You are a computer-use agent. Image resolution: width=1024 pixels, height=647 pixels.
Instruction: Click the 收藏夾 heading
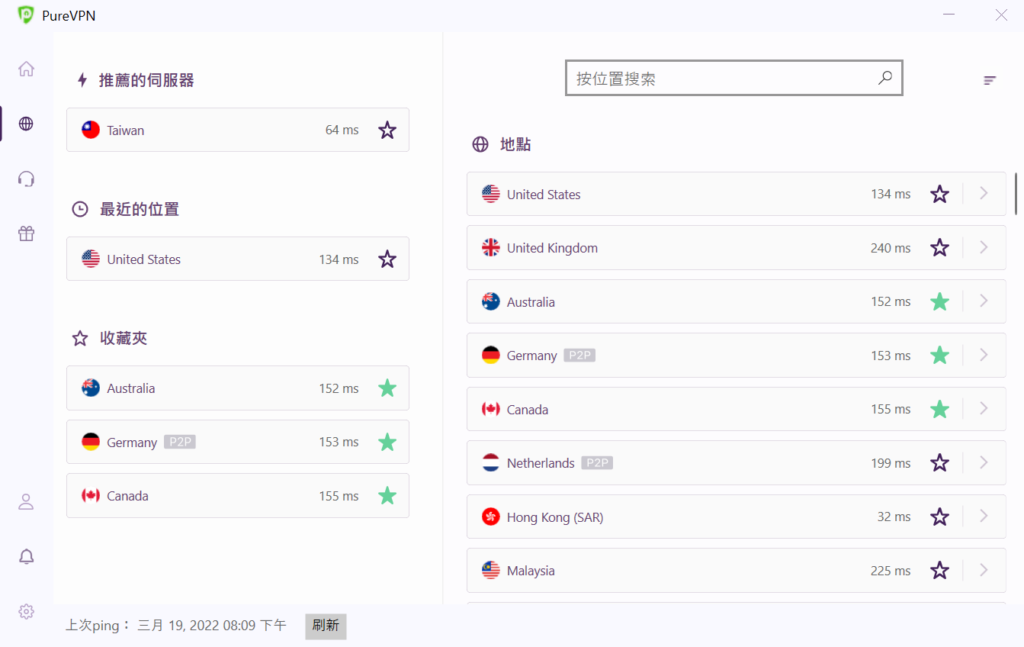123,338
